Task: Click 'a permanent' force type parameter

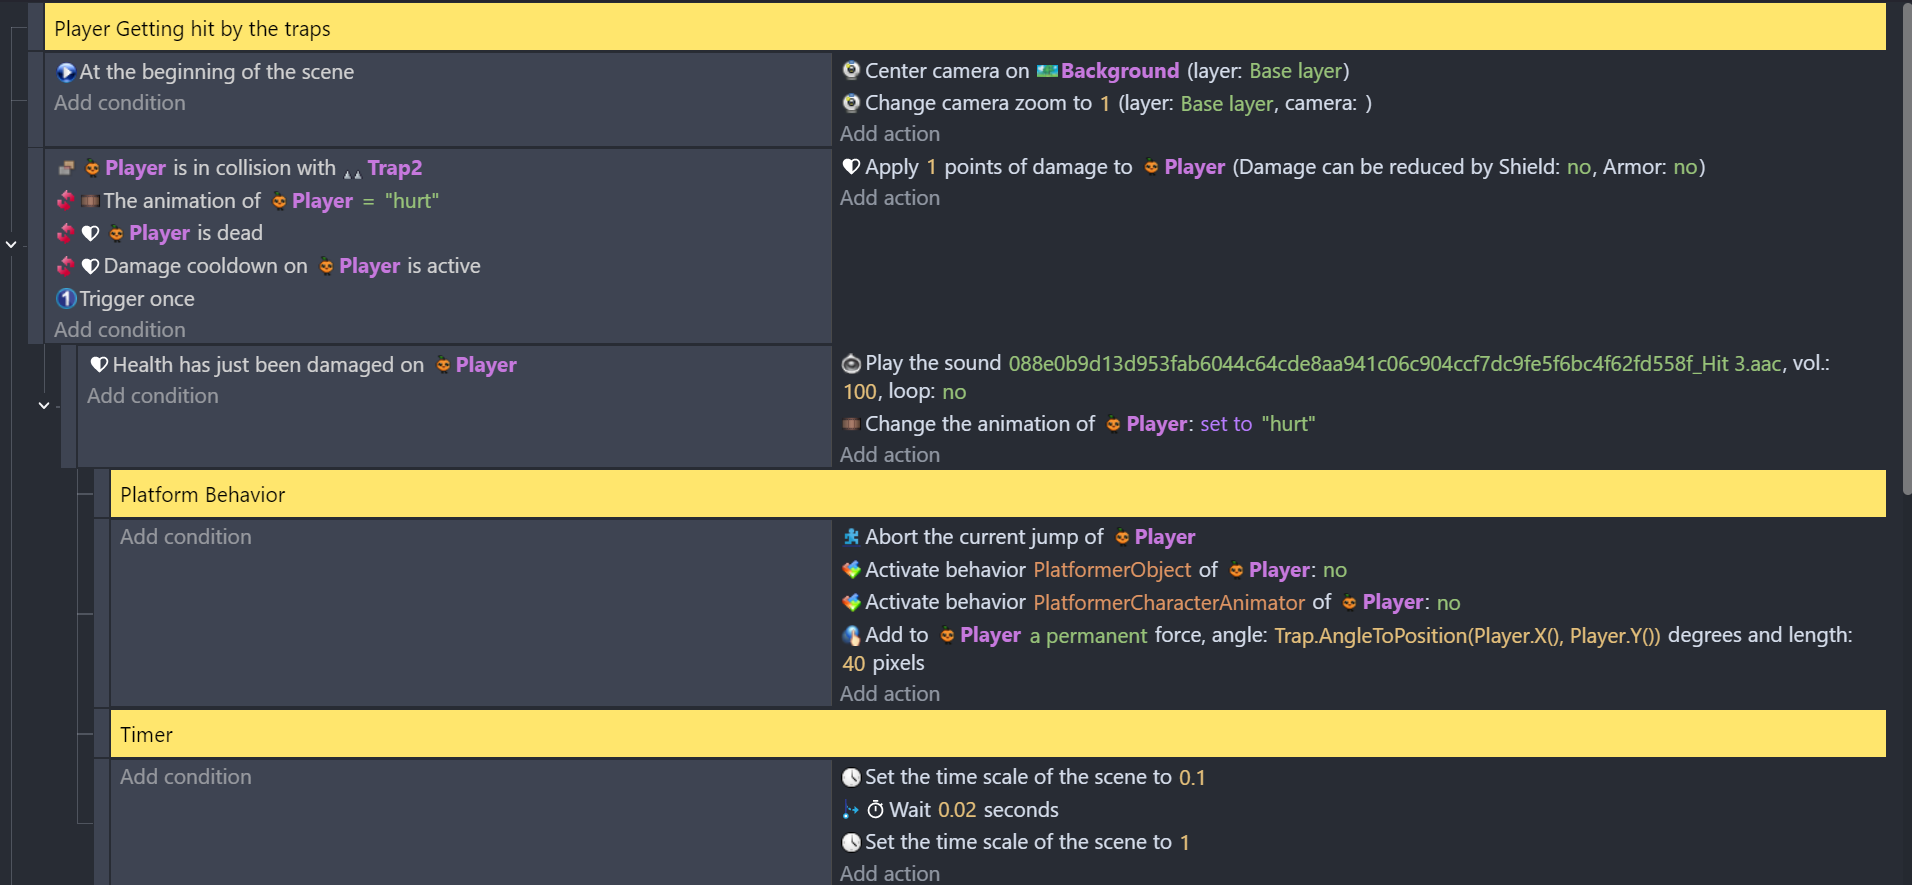Action: 1088,635
